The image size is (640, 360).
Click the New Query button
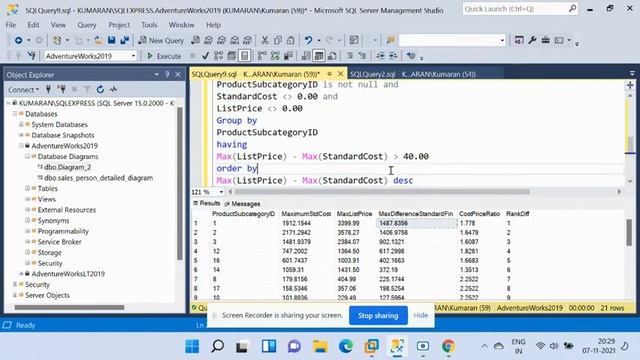161,40
